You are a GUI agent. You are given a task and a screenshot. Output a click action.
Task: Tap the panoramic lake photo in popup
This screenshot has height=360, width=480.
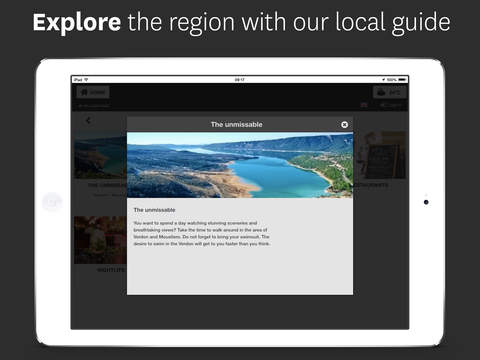(x=240, y=165)
